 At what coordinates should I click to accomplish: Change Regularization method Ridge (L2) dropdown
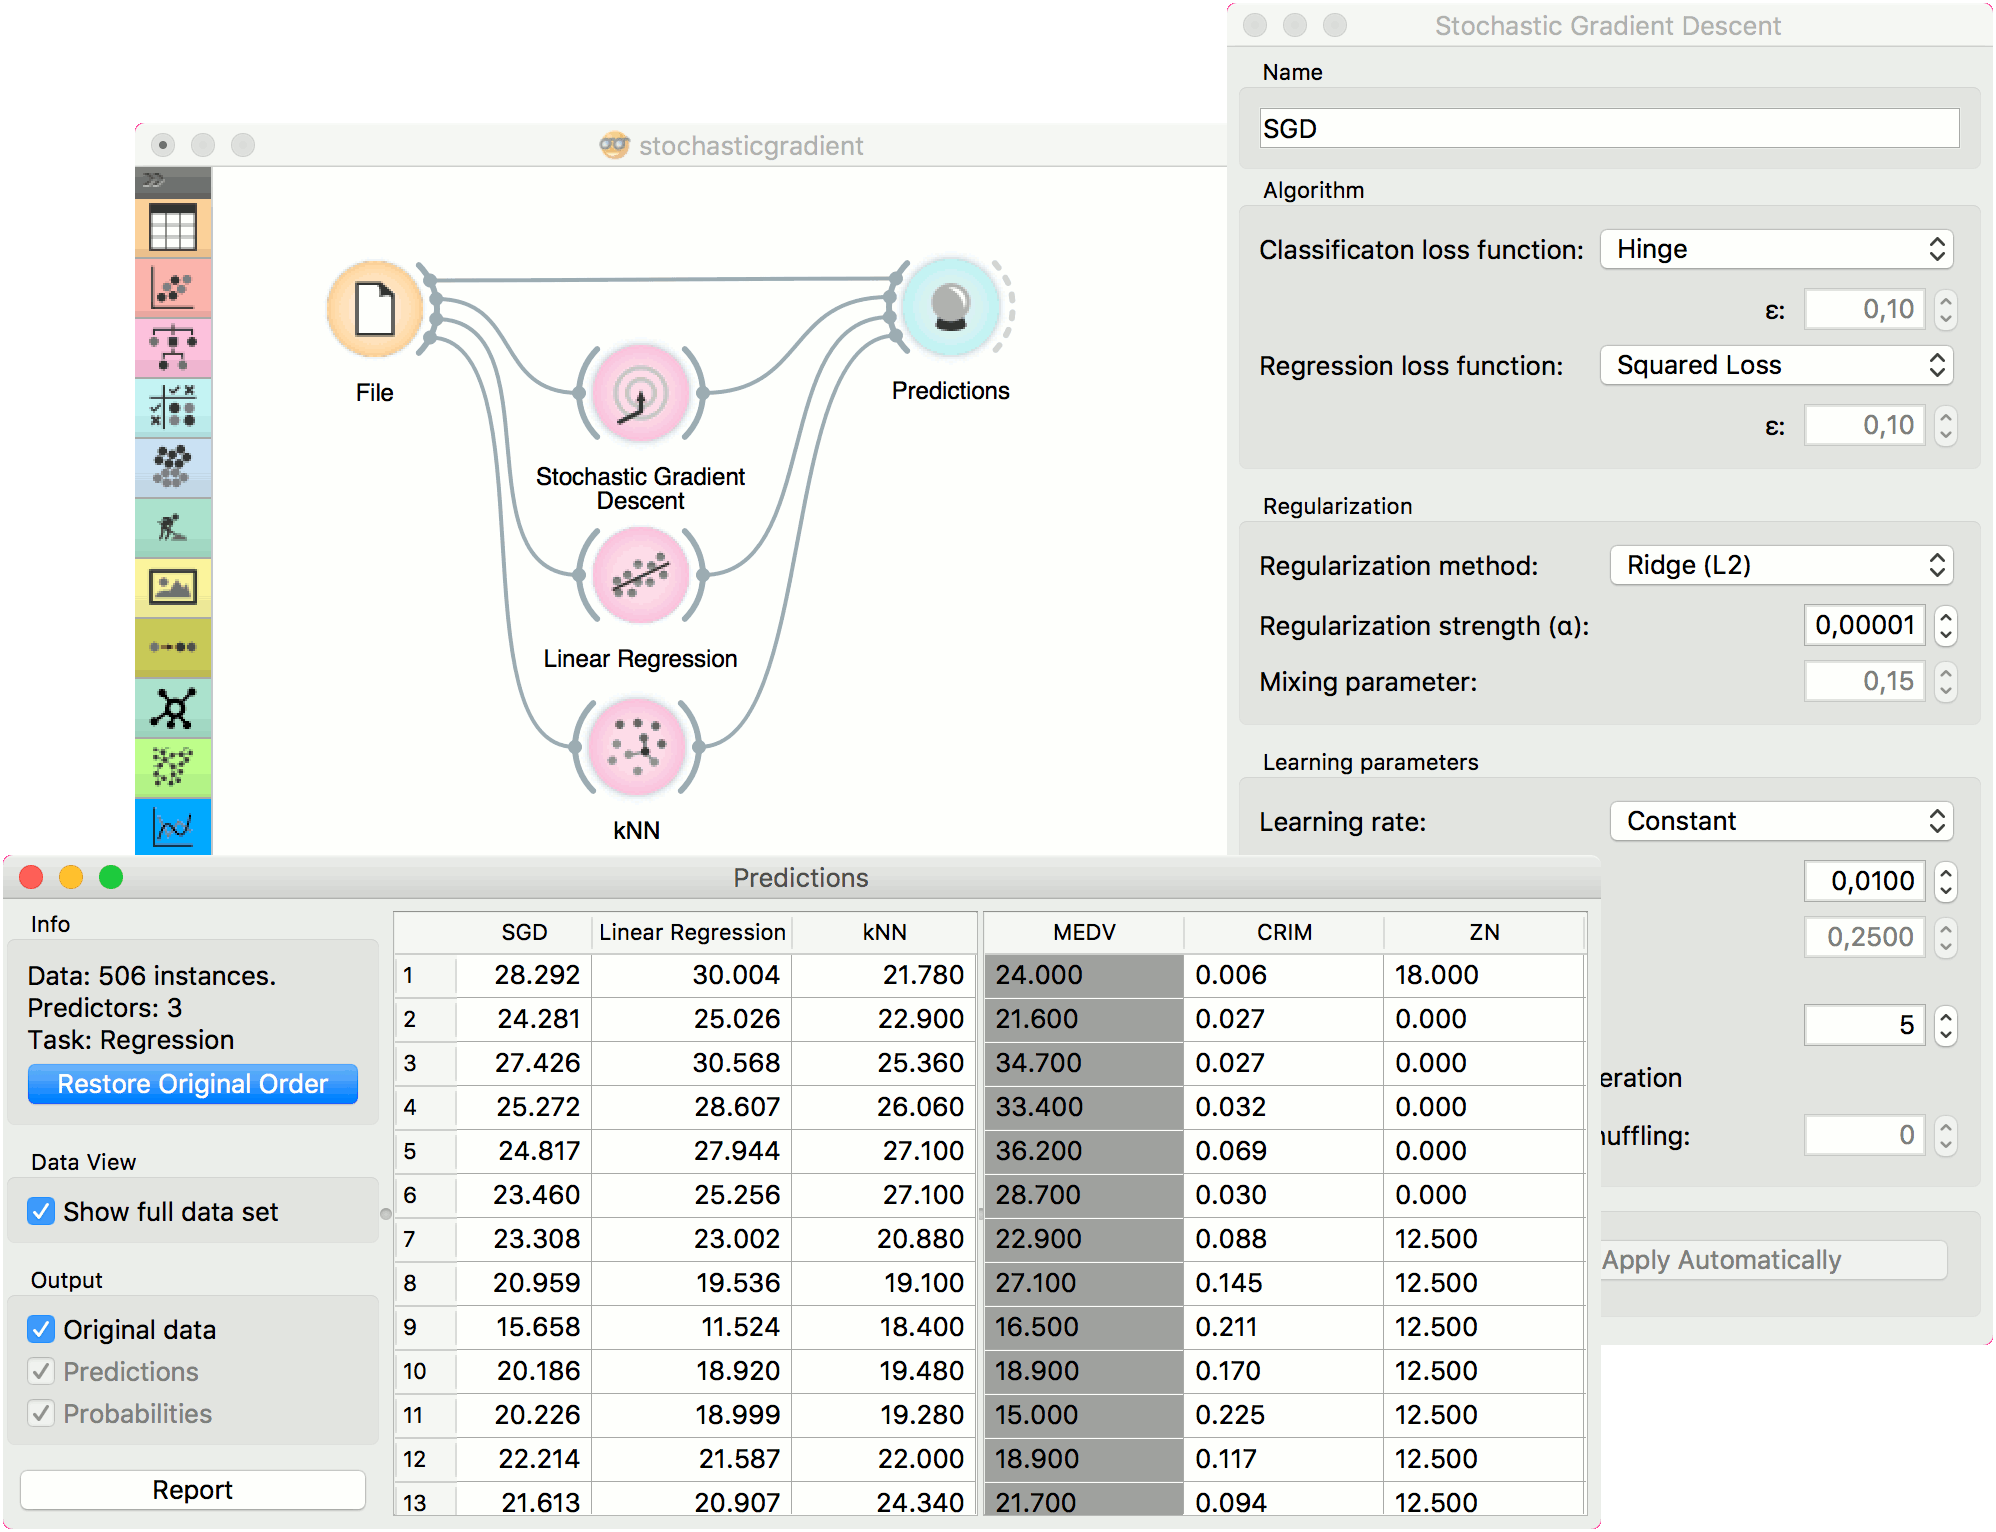point(1780,565)
